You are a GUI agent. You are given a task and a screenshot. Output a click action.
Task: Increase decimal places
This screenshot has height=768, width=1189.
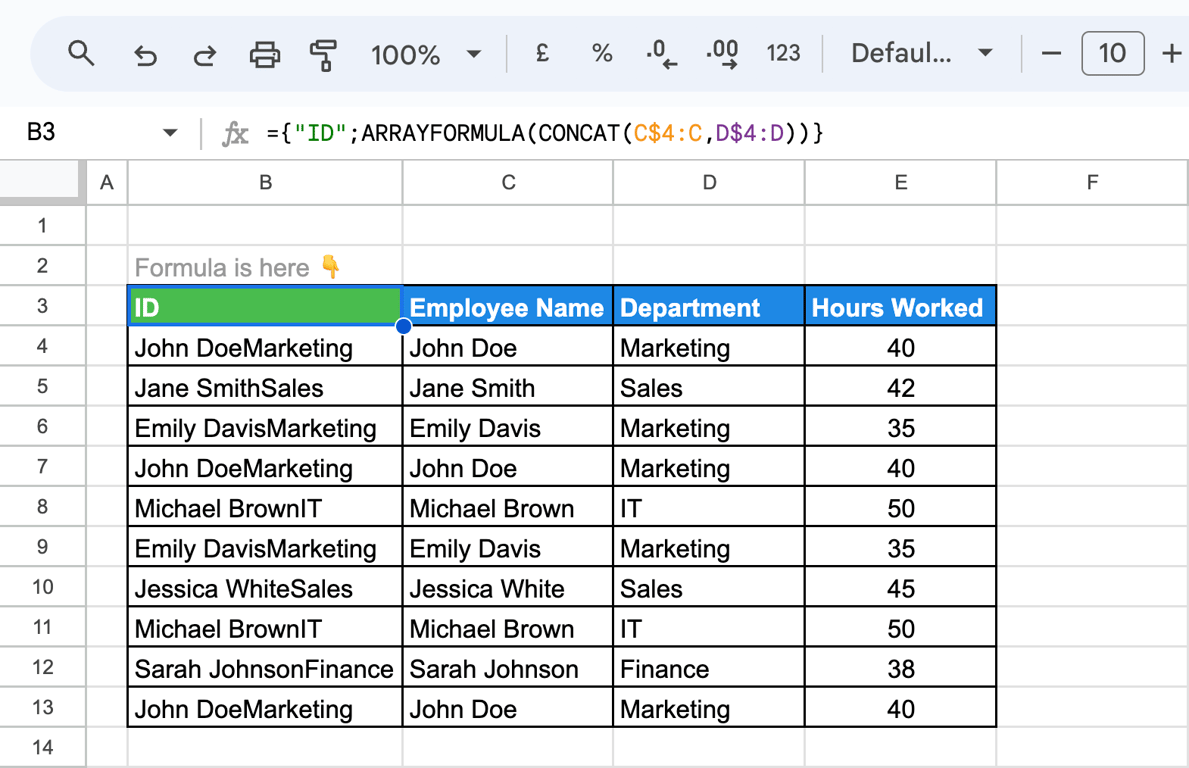click(722, 55)
